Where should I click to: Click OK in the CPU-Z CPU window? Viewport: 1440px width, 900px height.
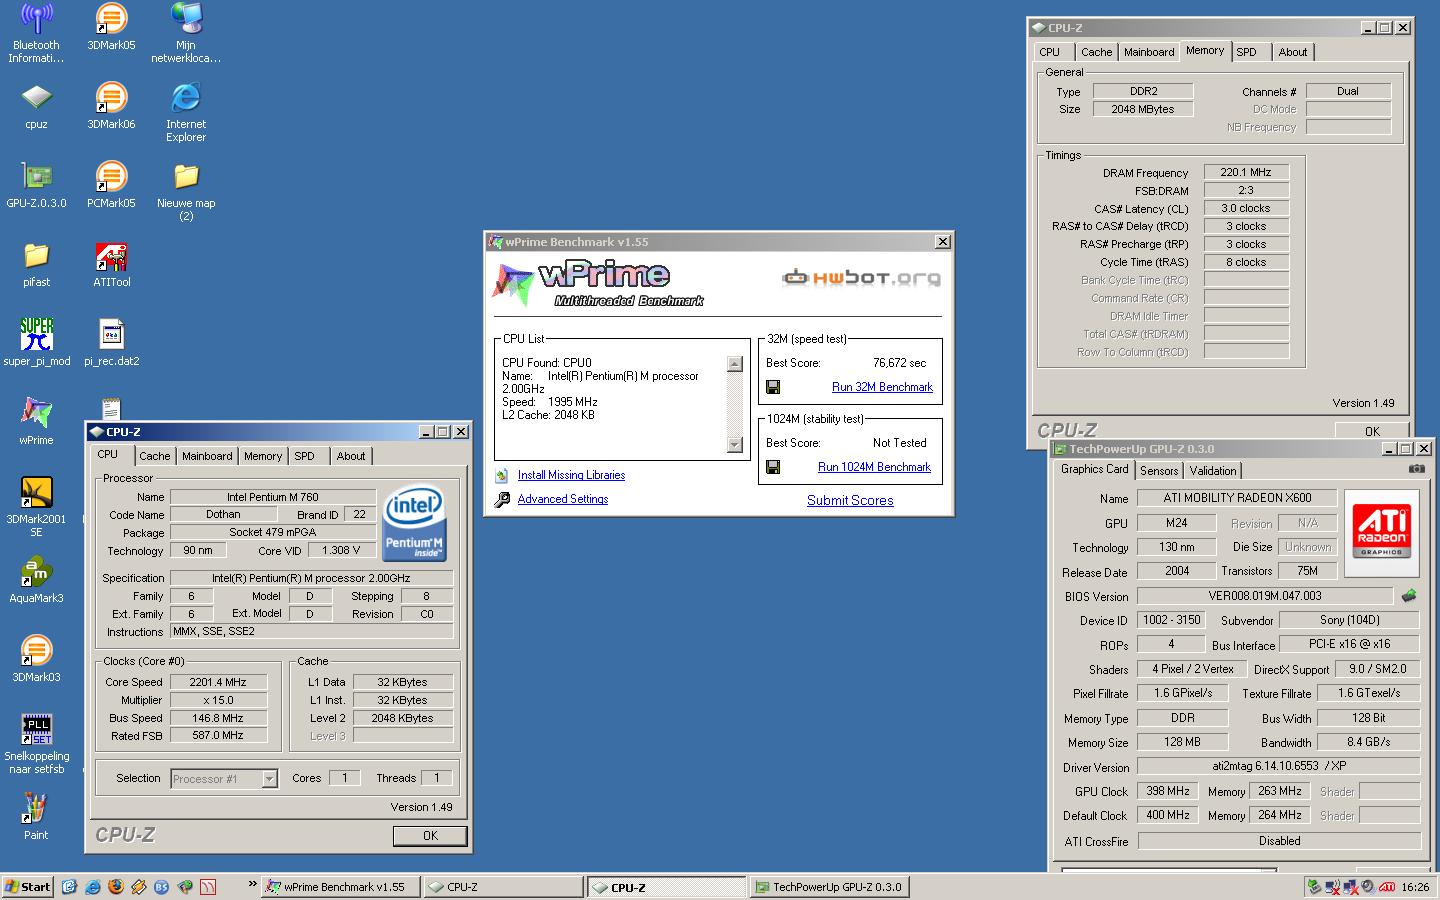pos(430,836)
